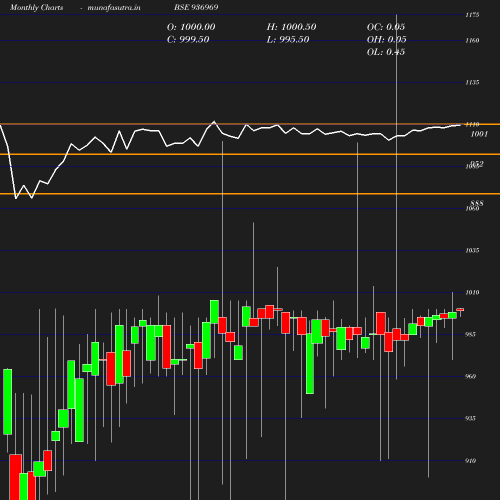This screenshot has width=500, height=500.
Task: Click the 1135 price axis label
Action: tap(472, 82)
